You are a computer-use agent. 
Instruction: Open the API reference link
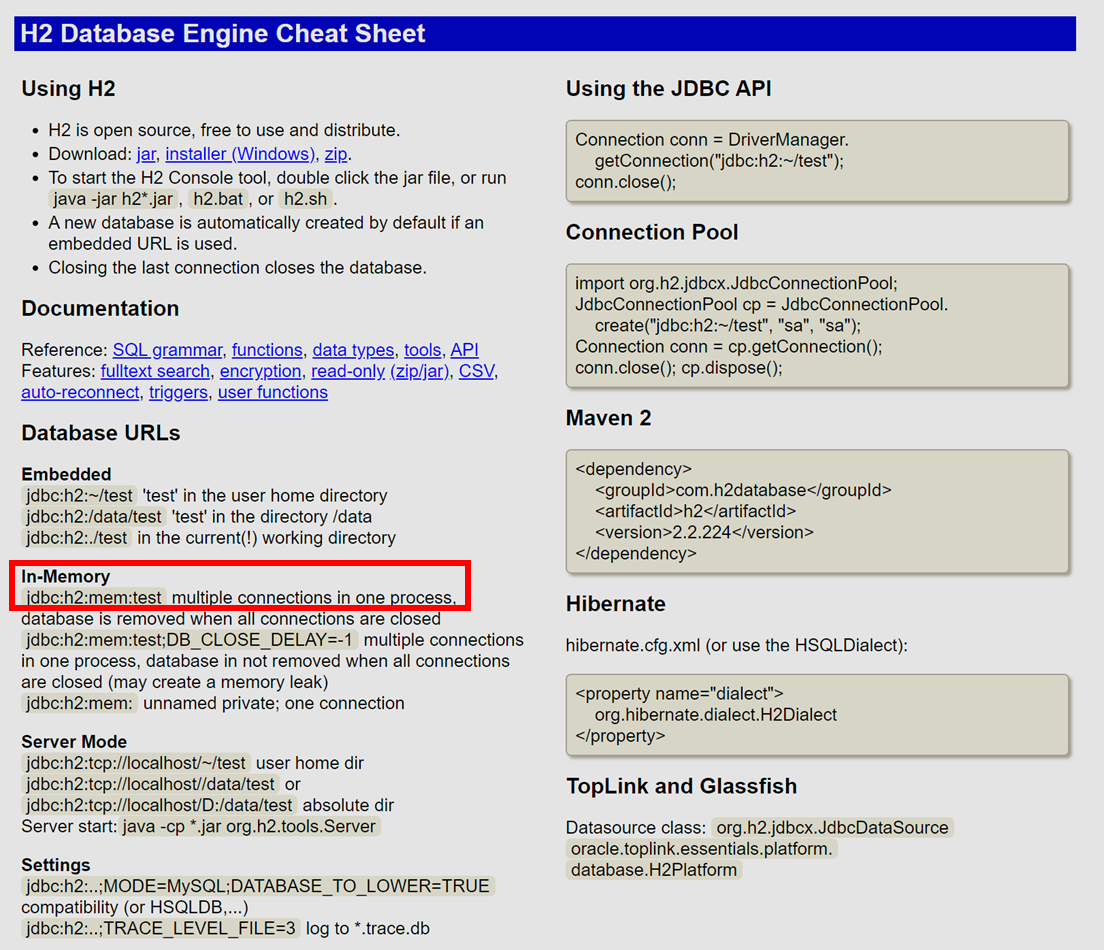point(465,350)
